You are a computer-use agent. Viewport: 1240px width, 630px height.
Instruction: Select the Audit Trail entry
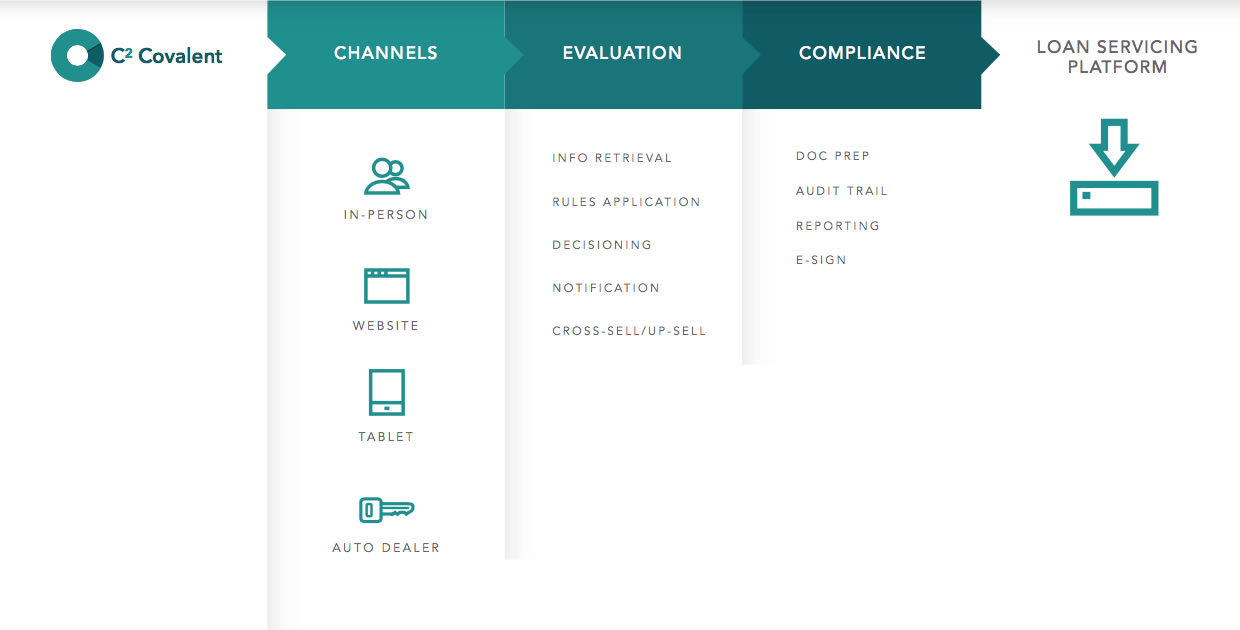(841, 190)
